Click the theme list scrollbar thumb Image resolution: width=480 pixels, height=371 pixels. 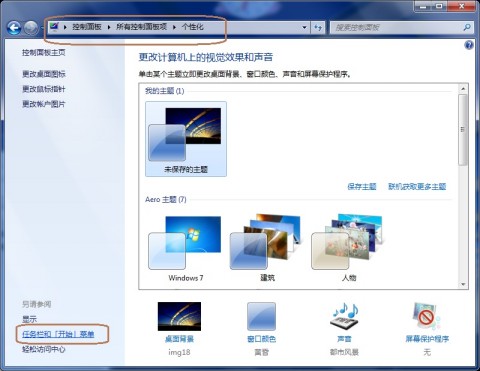[x=463, y=129]
